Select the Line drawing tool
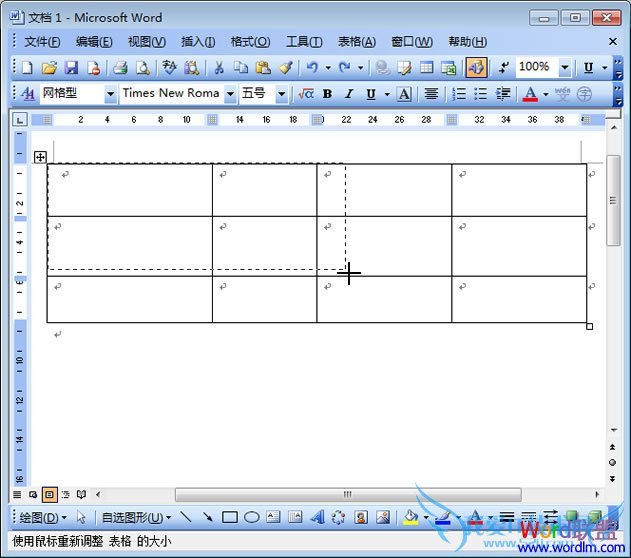The height and width of the screenshot is (558, 631). [x=185, y=517]
